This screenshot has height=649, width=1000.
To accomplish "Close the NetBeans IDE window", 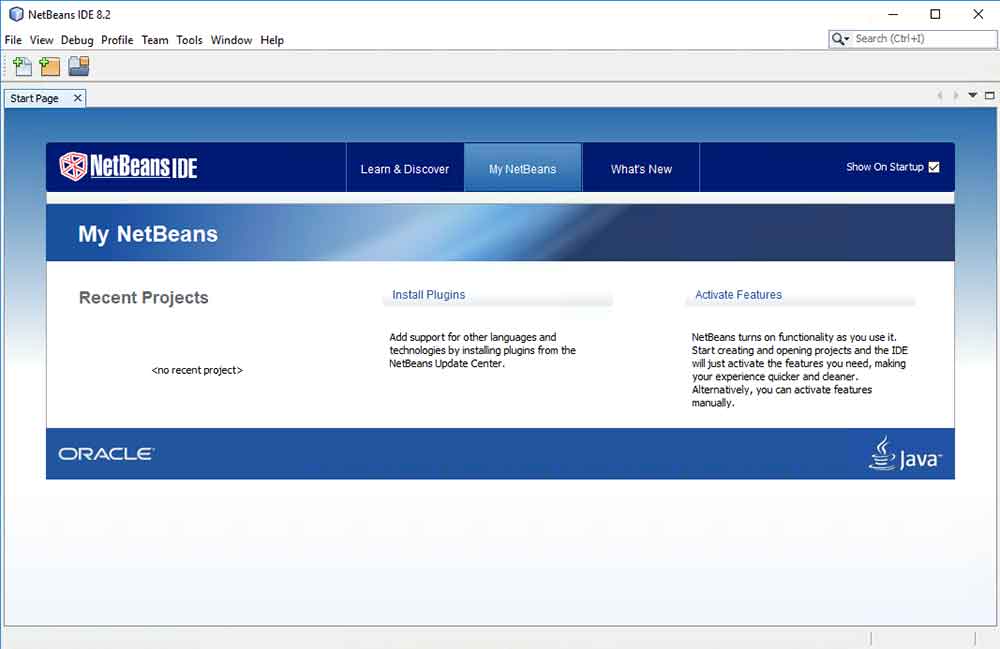I will coord(978,14).
